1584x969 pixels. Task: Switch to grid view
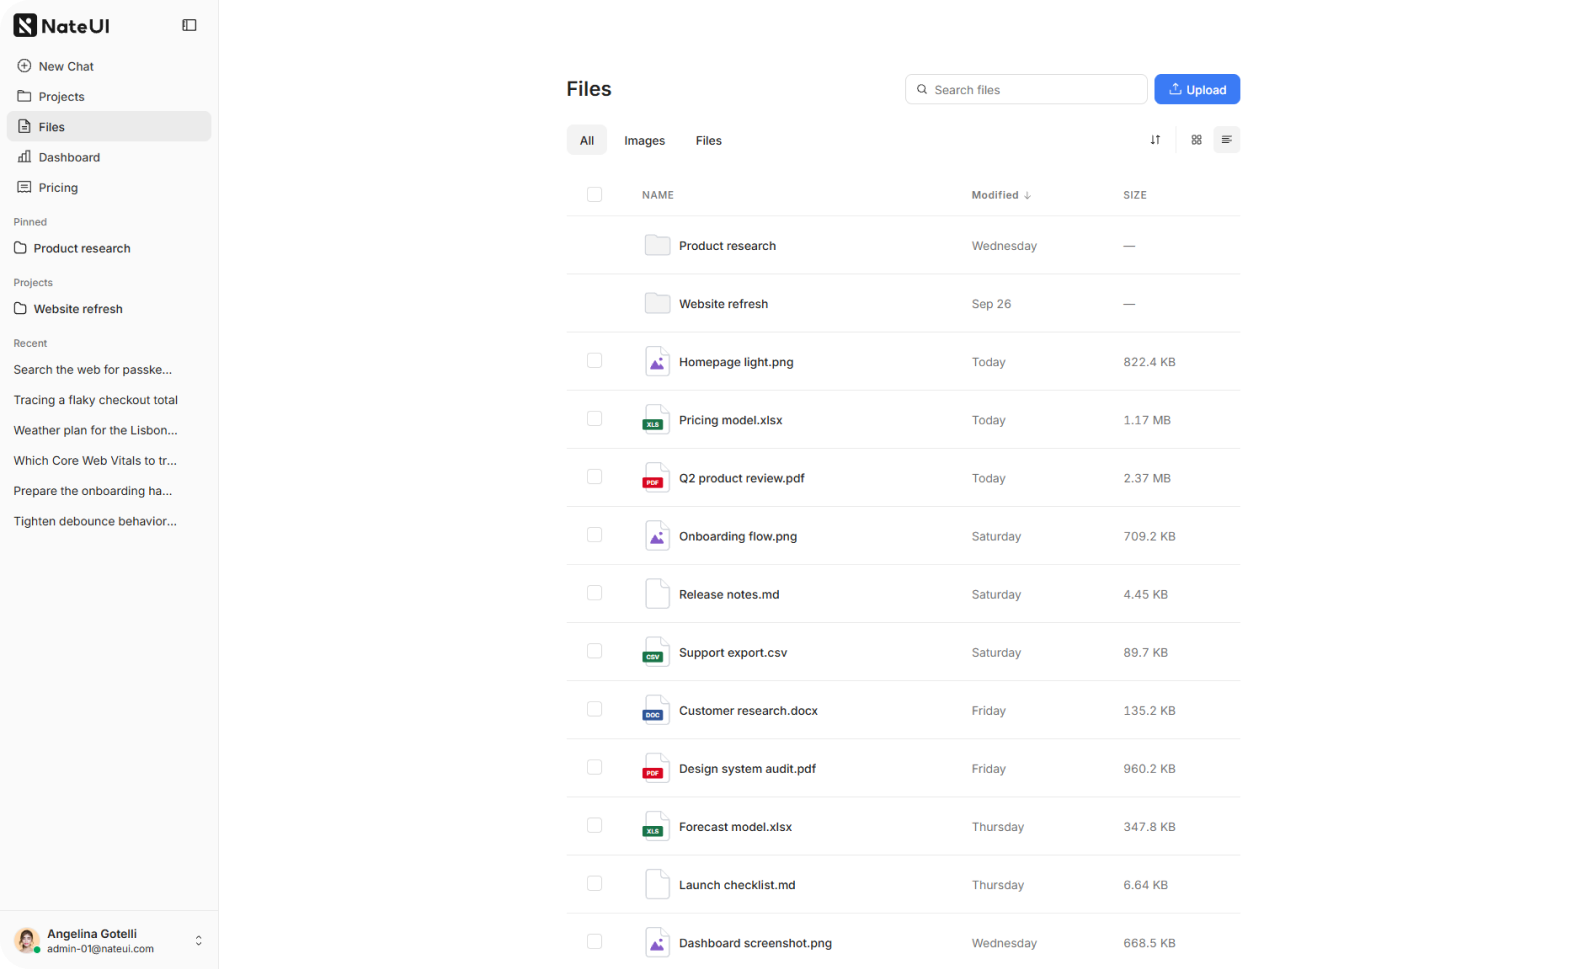[1196, 140]
